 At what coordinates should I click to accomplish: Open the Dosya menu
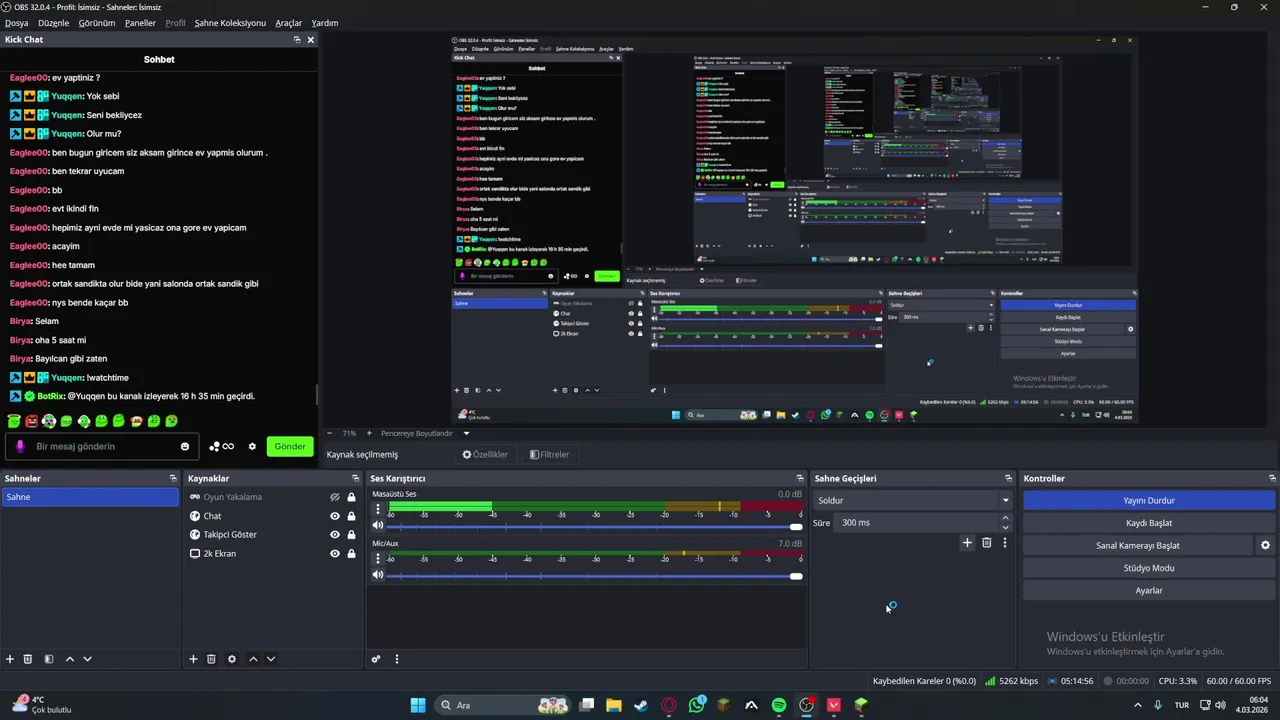click(x=16, y=23)
